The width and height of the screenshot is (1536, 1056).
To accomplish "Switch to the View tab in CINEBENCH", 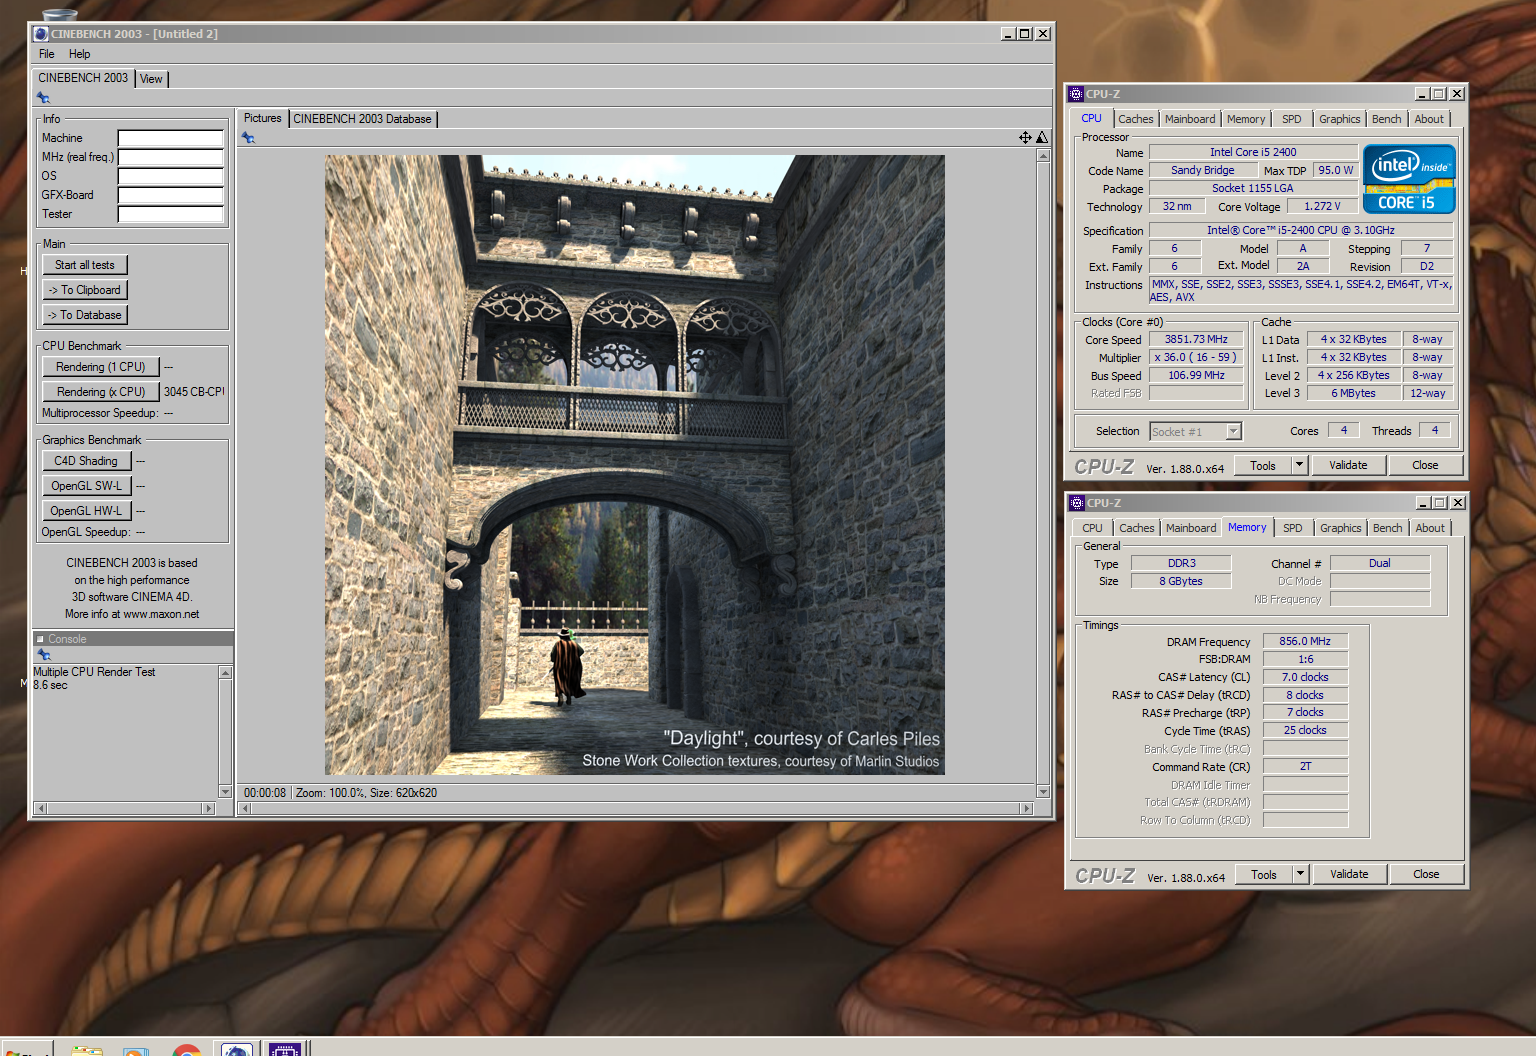I will (151, 79).
